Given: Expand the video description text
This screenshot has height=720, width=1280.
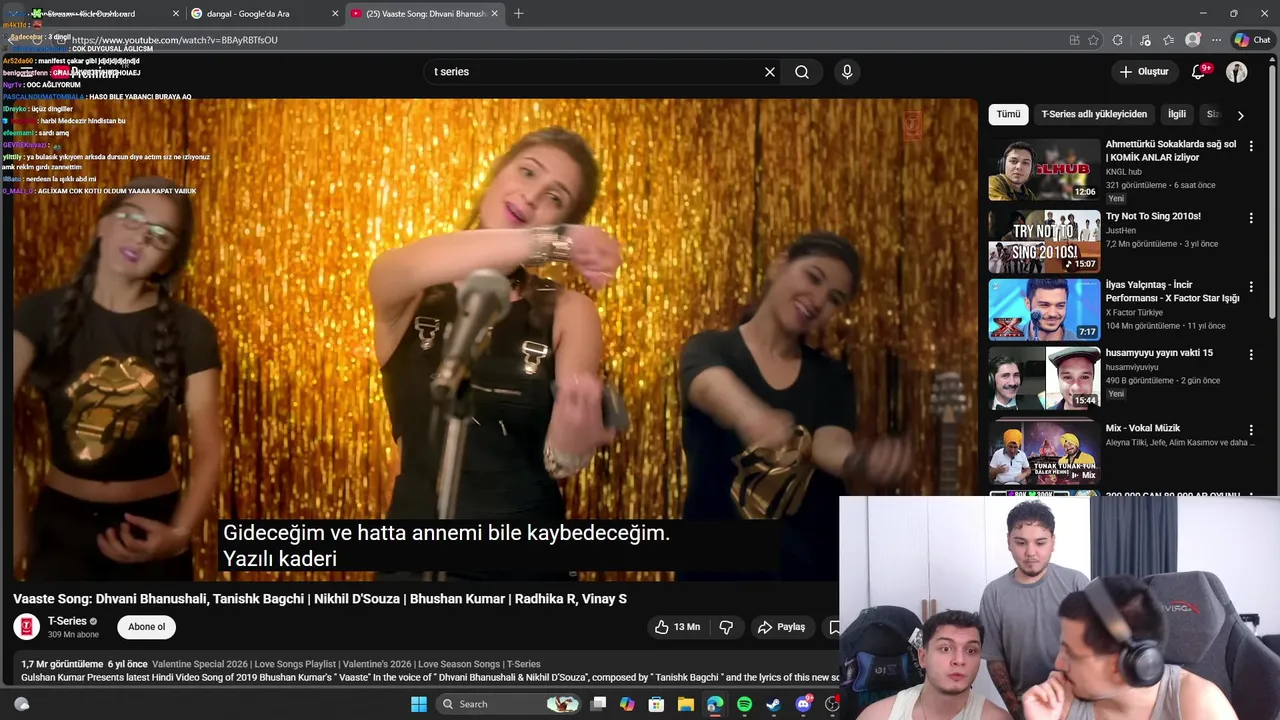Looking at the screenshot, I should click(430, 671).
